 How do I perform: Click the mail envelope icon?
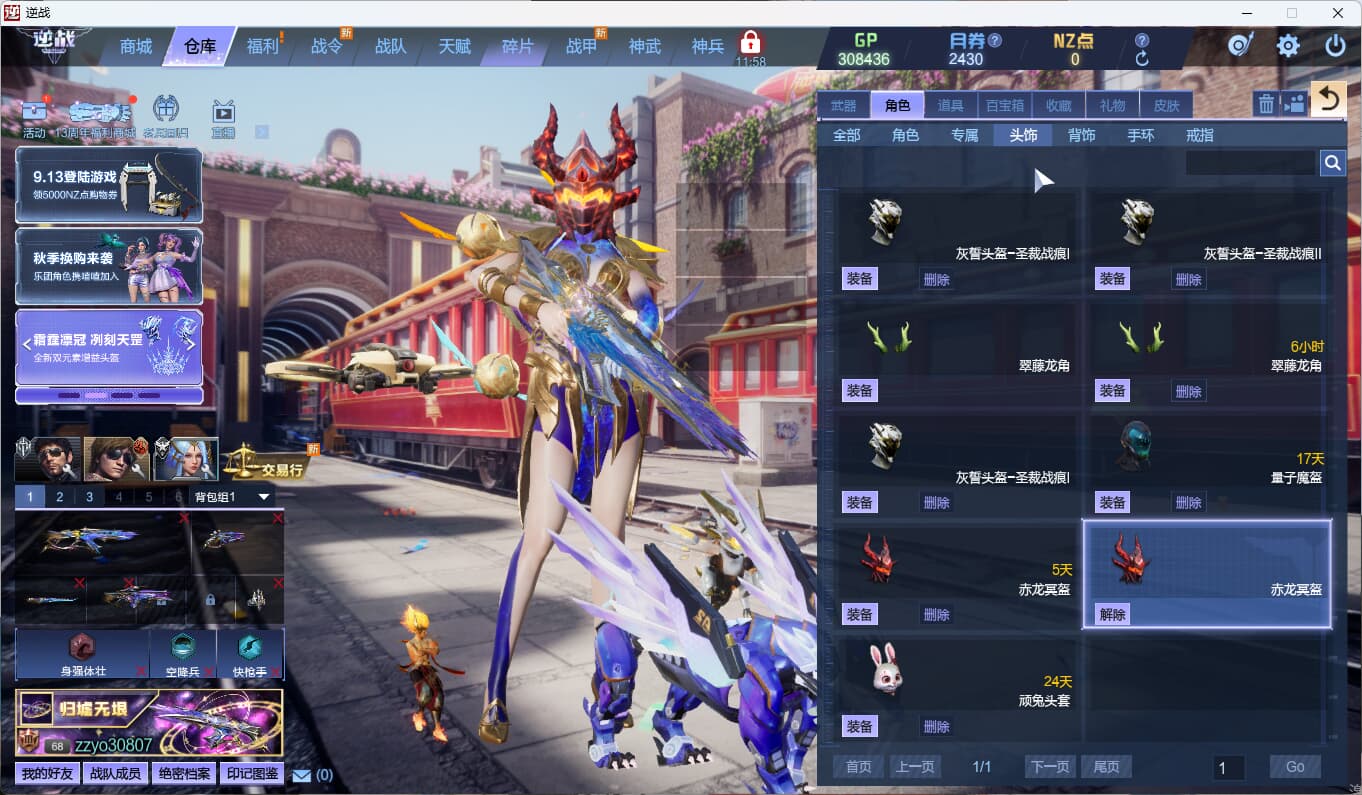[x=301, y=775]
